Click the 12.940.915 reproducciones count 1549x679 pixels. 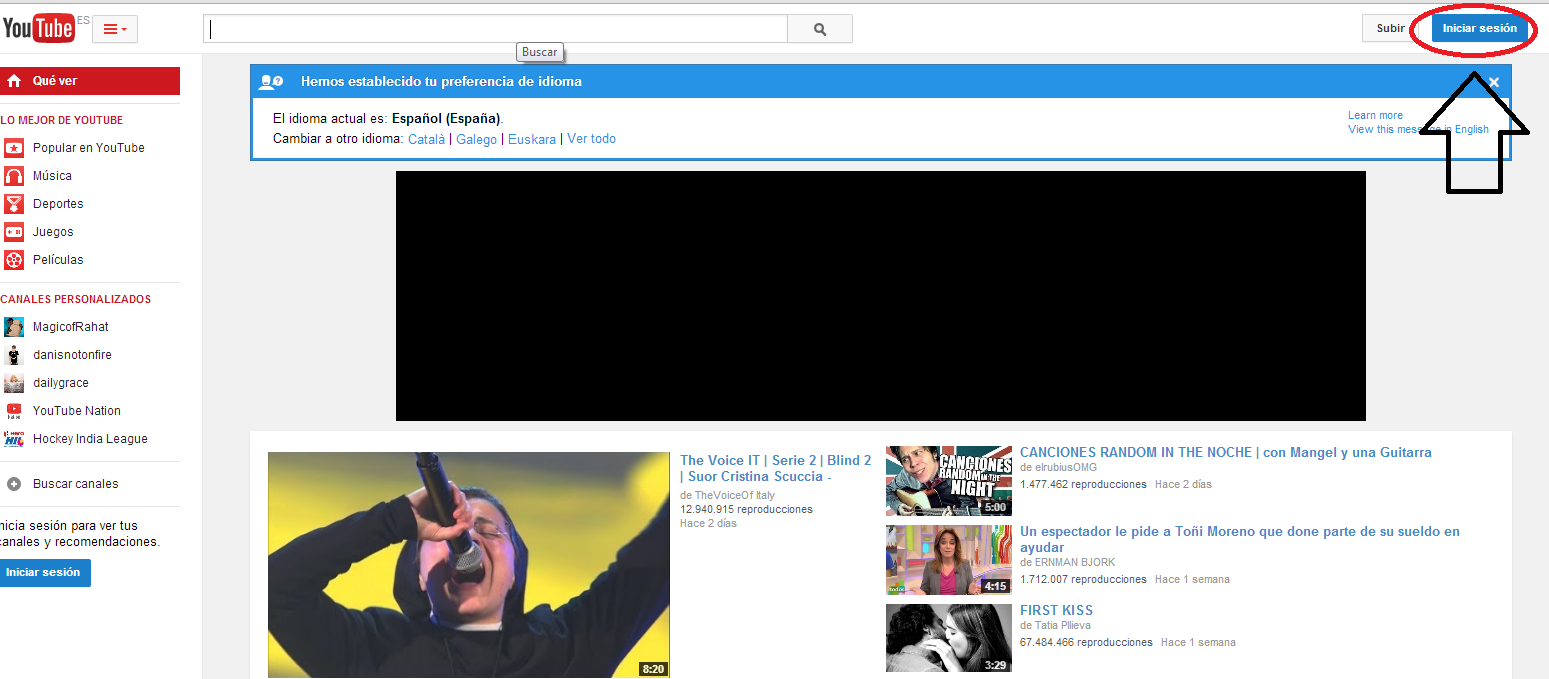746,509
